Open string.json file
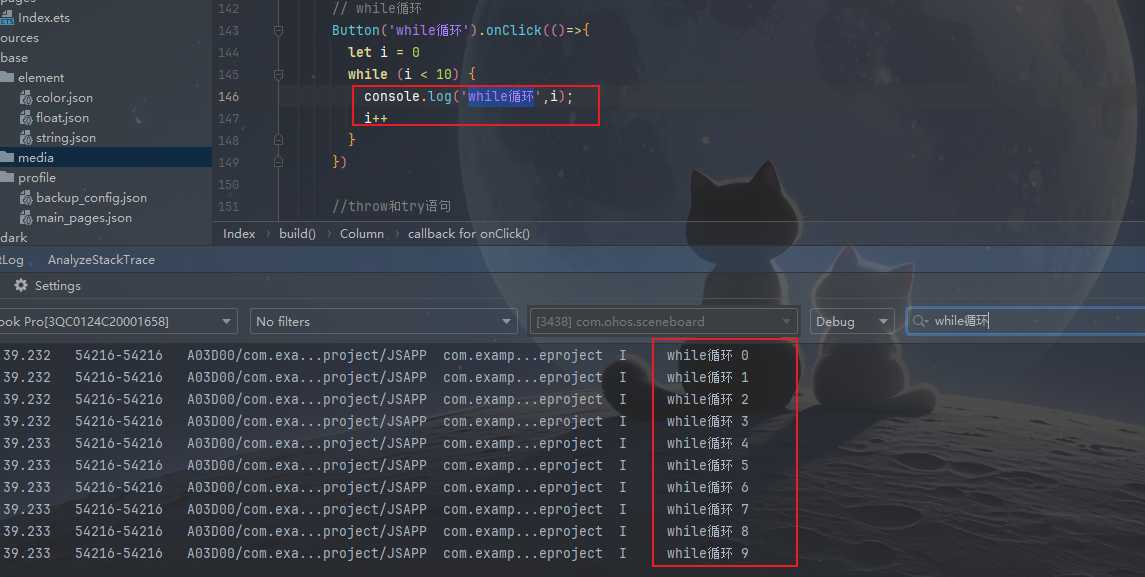 pos(66,137)
